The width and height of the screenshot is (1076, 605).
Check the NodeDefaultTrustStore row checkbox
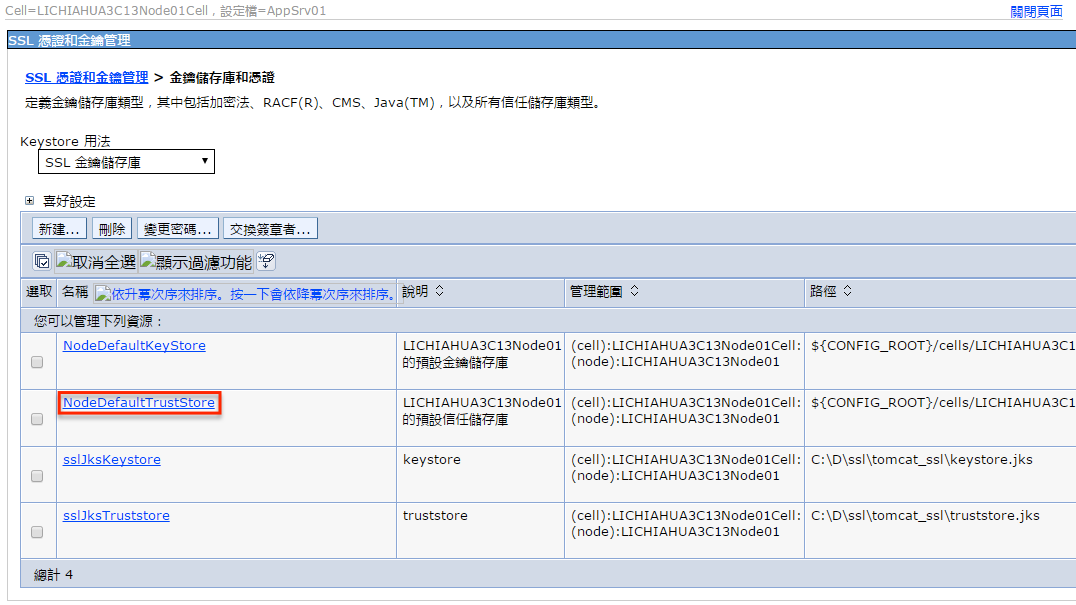point(37,420)
